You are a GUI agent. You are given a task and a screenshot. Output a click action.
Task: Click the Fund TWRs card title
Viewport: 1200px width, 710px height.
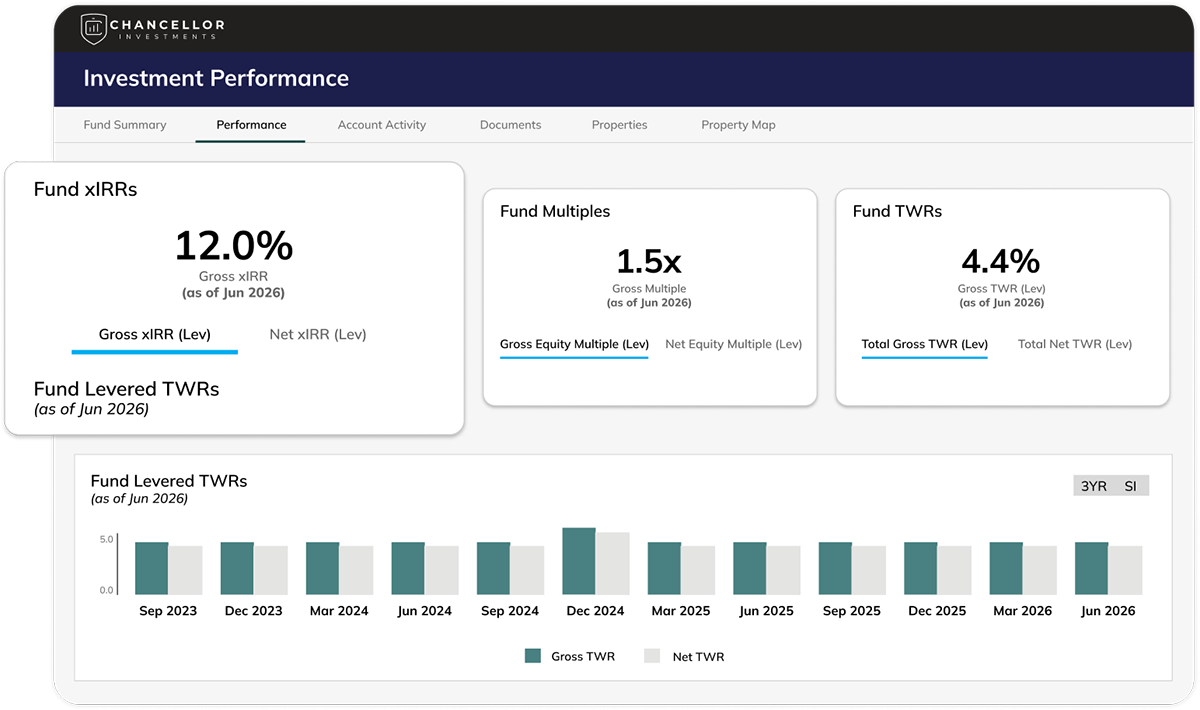tap(897, 211)
